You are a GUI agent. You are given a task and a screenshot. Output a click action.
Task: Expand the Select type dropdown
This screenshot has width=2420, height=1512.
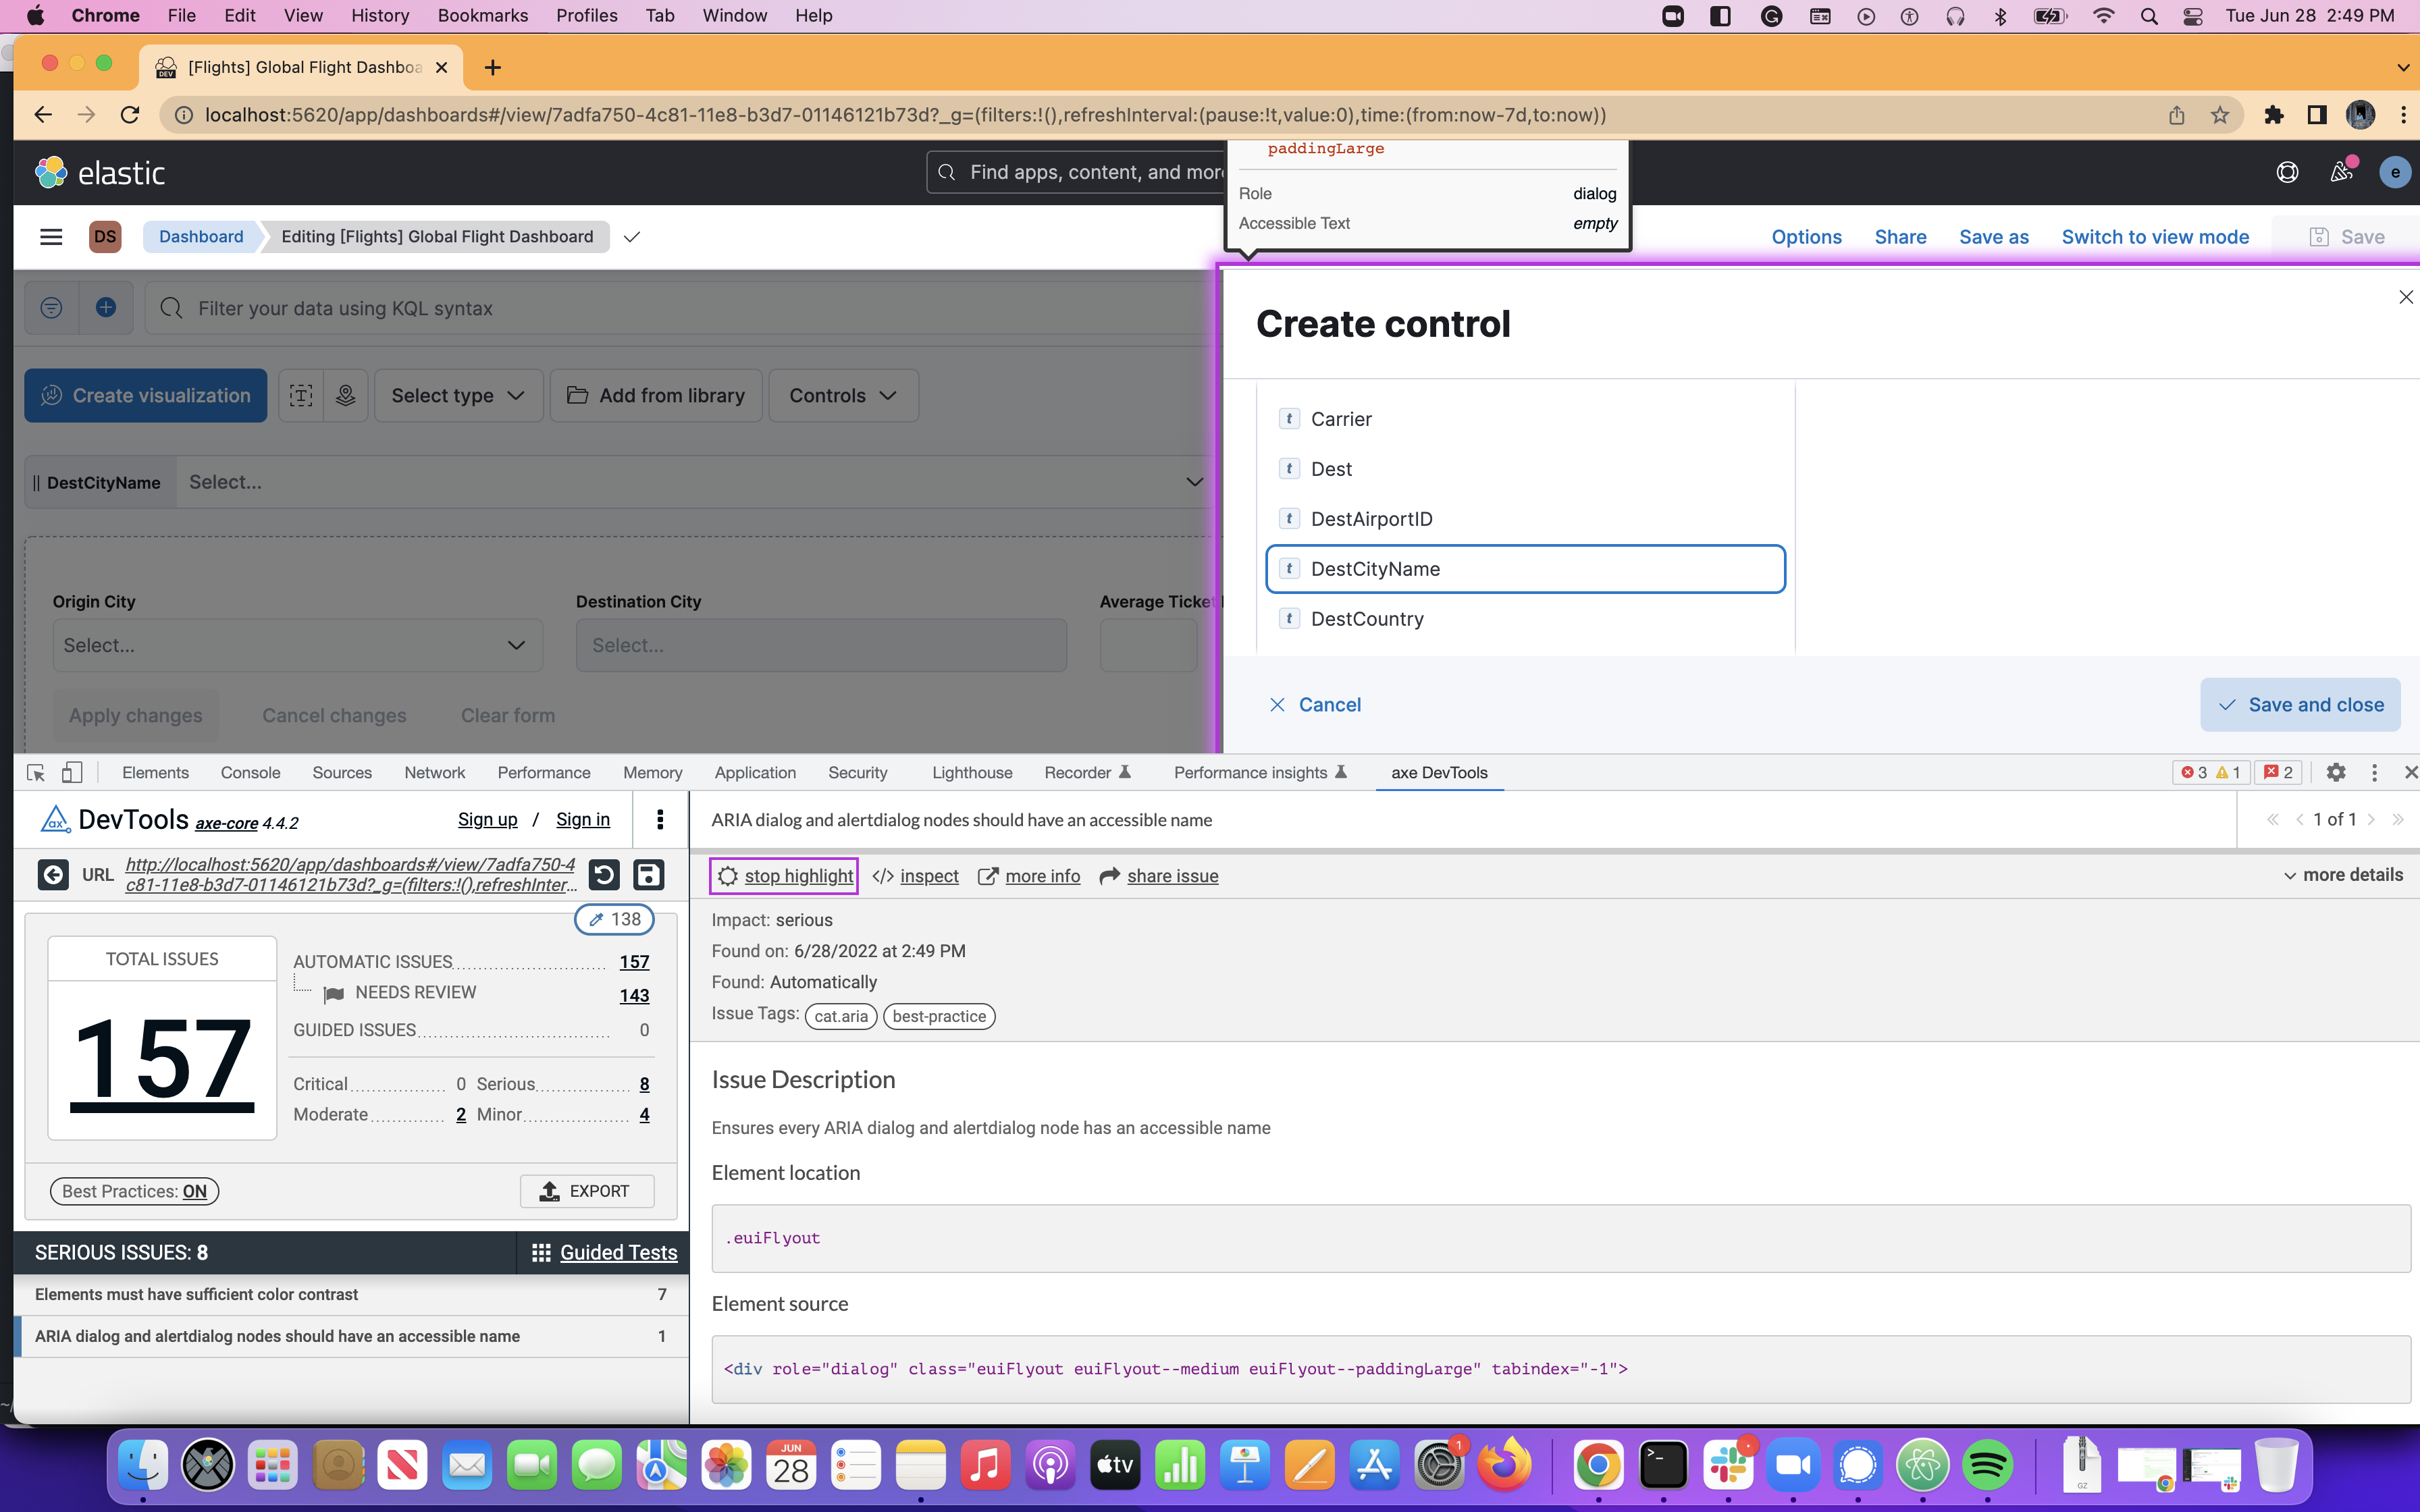tap(458, 395)
